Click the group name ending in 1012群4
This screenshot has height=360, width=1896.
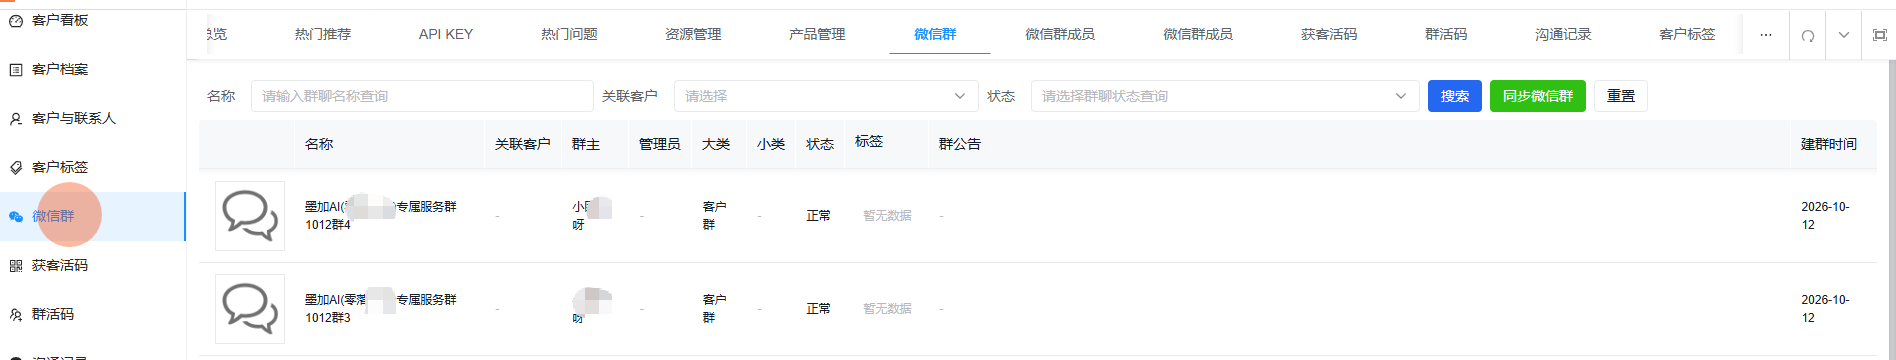(381, 215)
